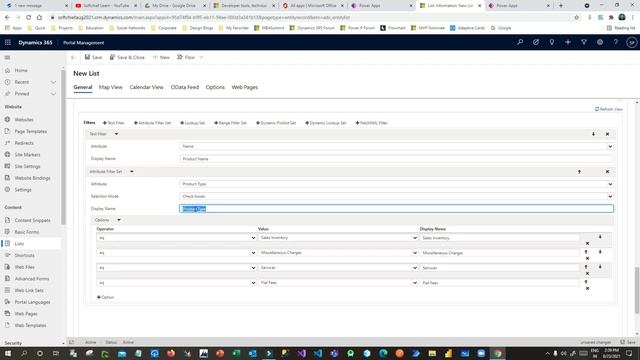The image size is (640, 360).
Task: Add a new Attribute Filter Set
Action: click(153, 123)
